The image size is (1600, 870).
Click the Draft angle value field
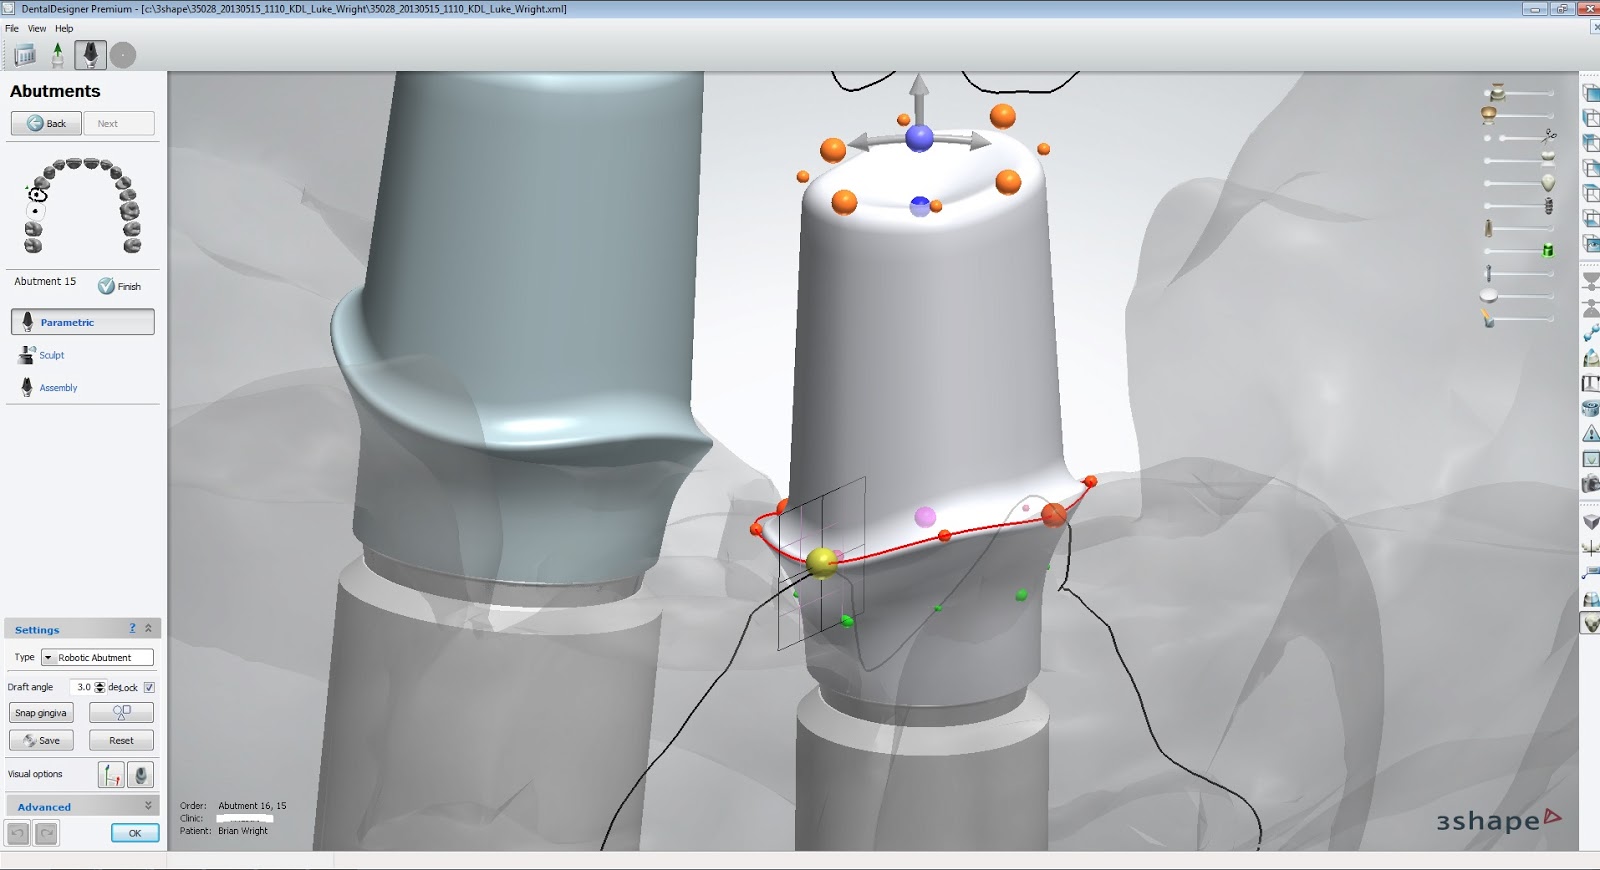[x=81, y=687]
